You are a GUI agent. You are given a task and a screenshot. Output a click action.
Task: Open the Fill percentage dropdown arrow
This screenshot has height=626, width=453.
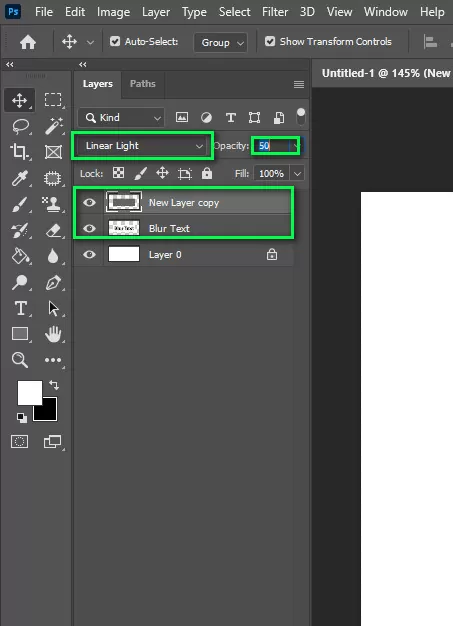click(297, 174)
